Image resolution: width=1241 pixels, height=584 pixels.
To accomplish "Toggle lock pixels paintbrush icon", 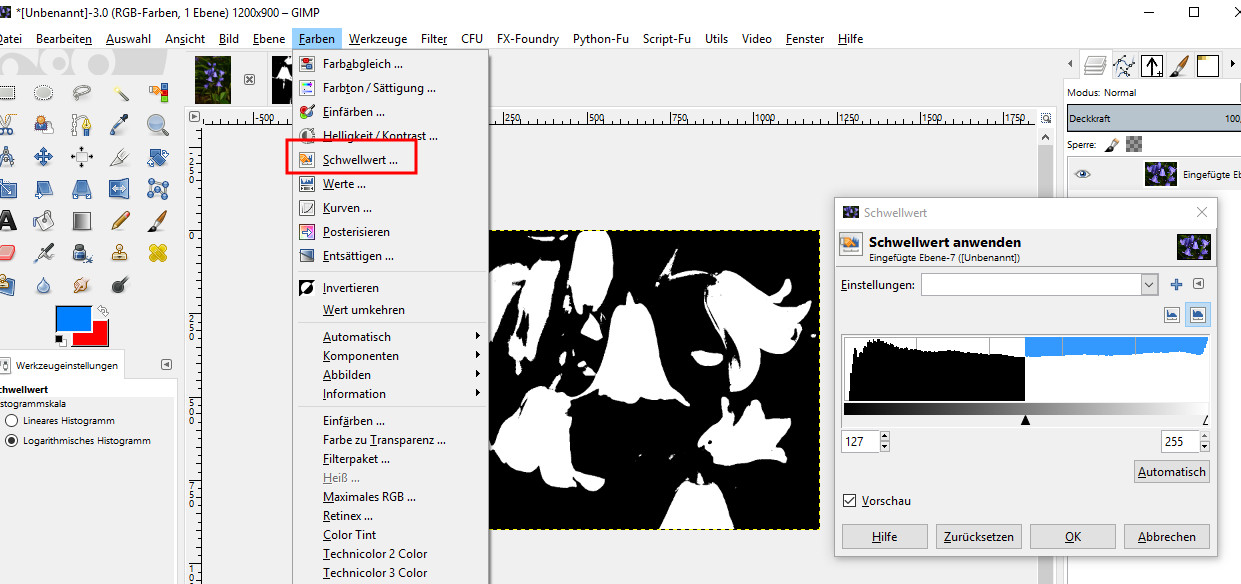I will tap(1111, 145).
